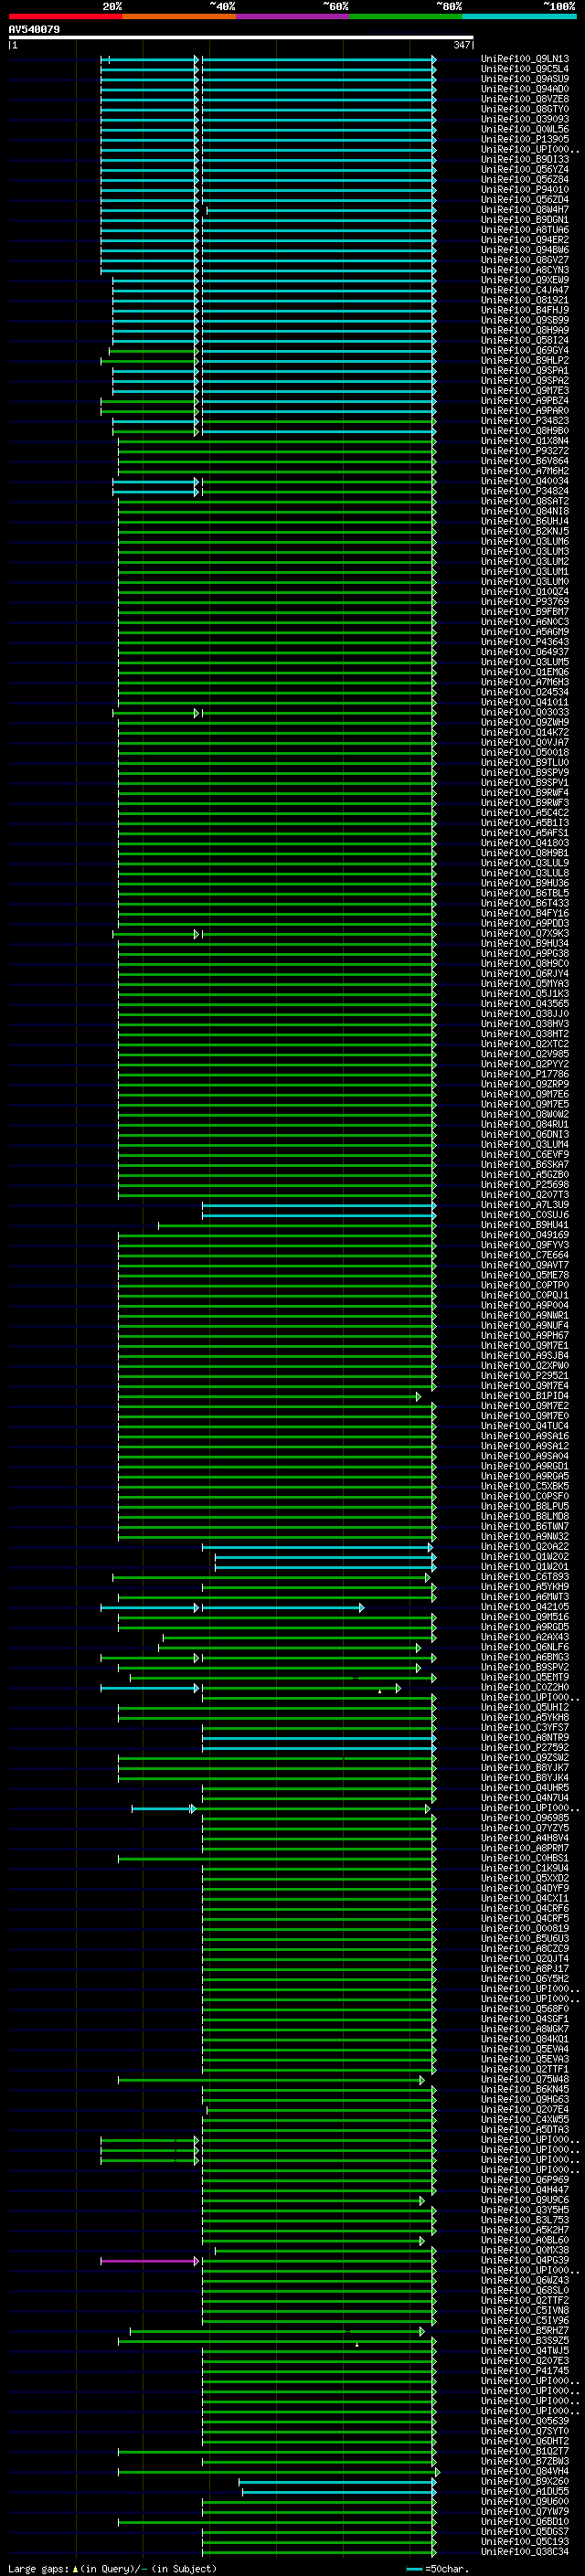Click the orange 40% segment of the color scale
Image resolution: width=585 pixels, height=2576 pixels.
(x=179, y=16)
